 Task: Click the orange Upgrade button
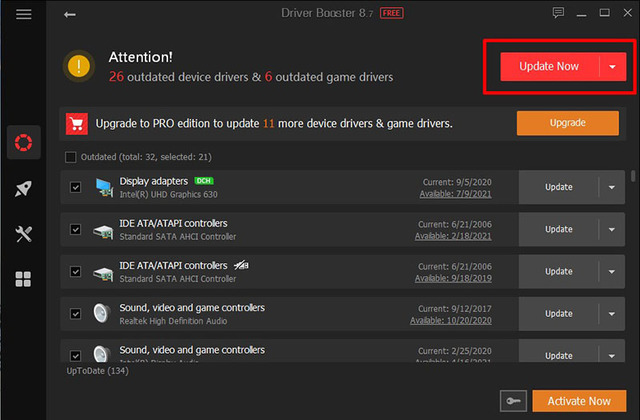click(x=567, y=123)
